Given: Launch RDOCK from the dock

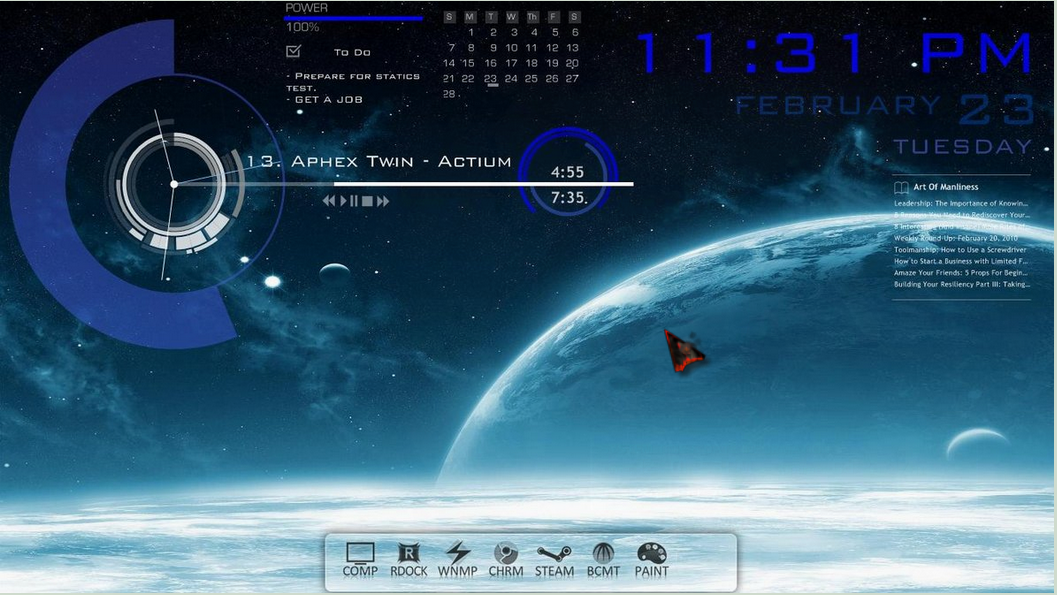Looking at the screenshot, I should (409, 559).
